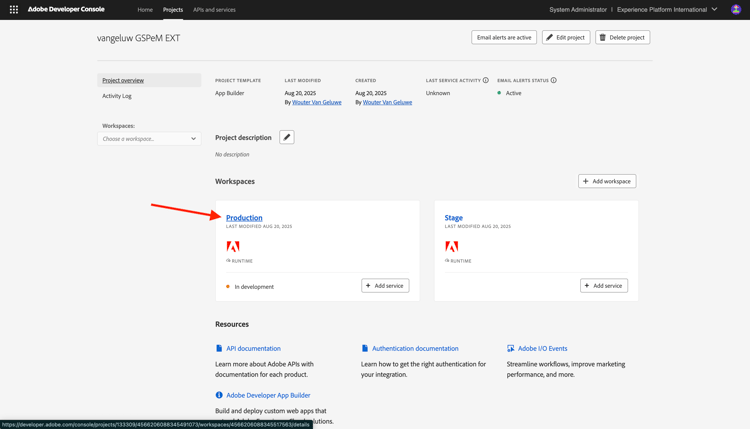Viewport: 750px width, 429px height.
Task: Select Activity Log in the sidebar
Action: pyautogui.click(x=117, y=96)
